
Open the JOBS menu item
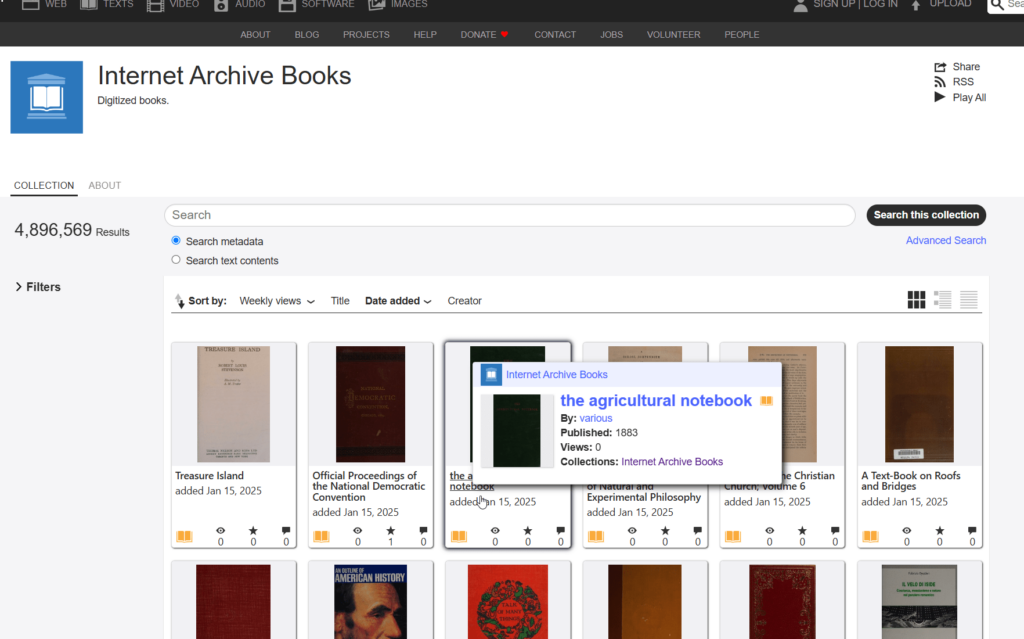[x=611, y=35]
